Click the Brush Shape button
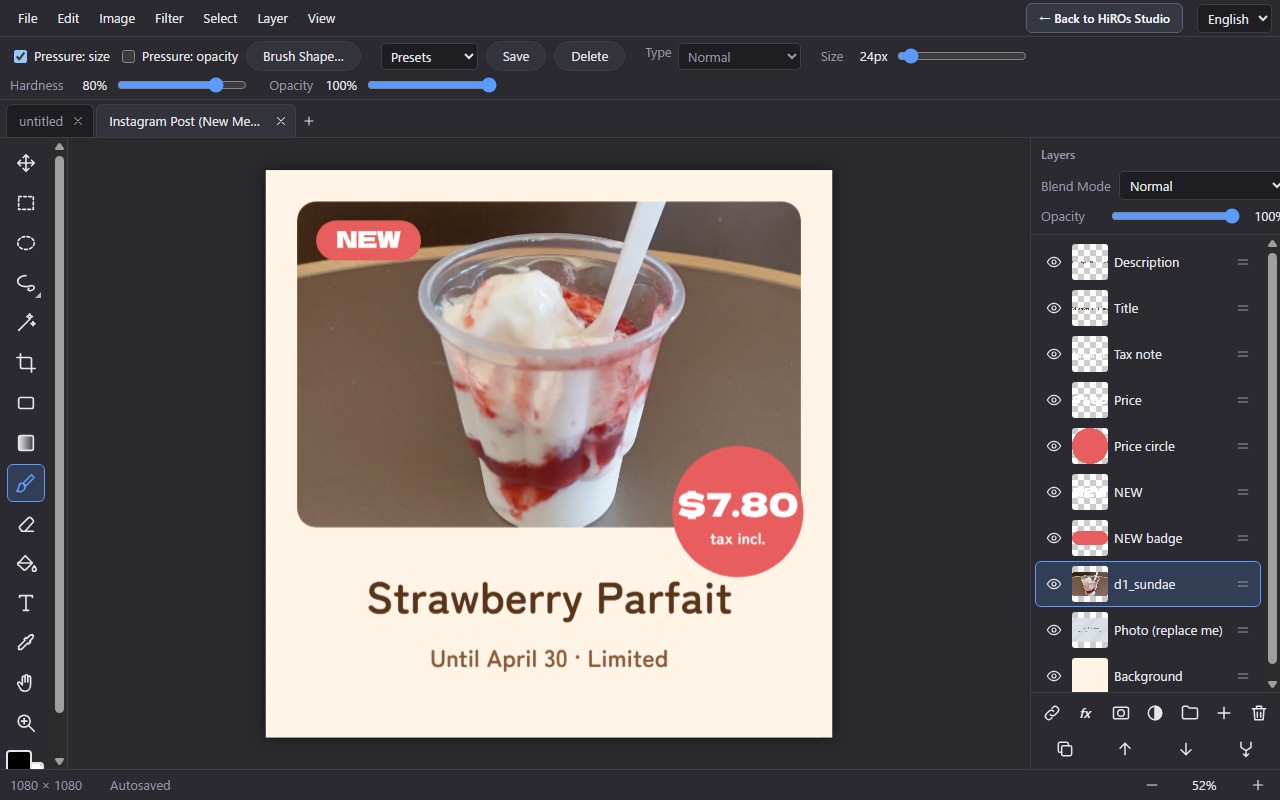This screenshot has height=800, width=1280. point(303,57)
